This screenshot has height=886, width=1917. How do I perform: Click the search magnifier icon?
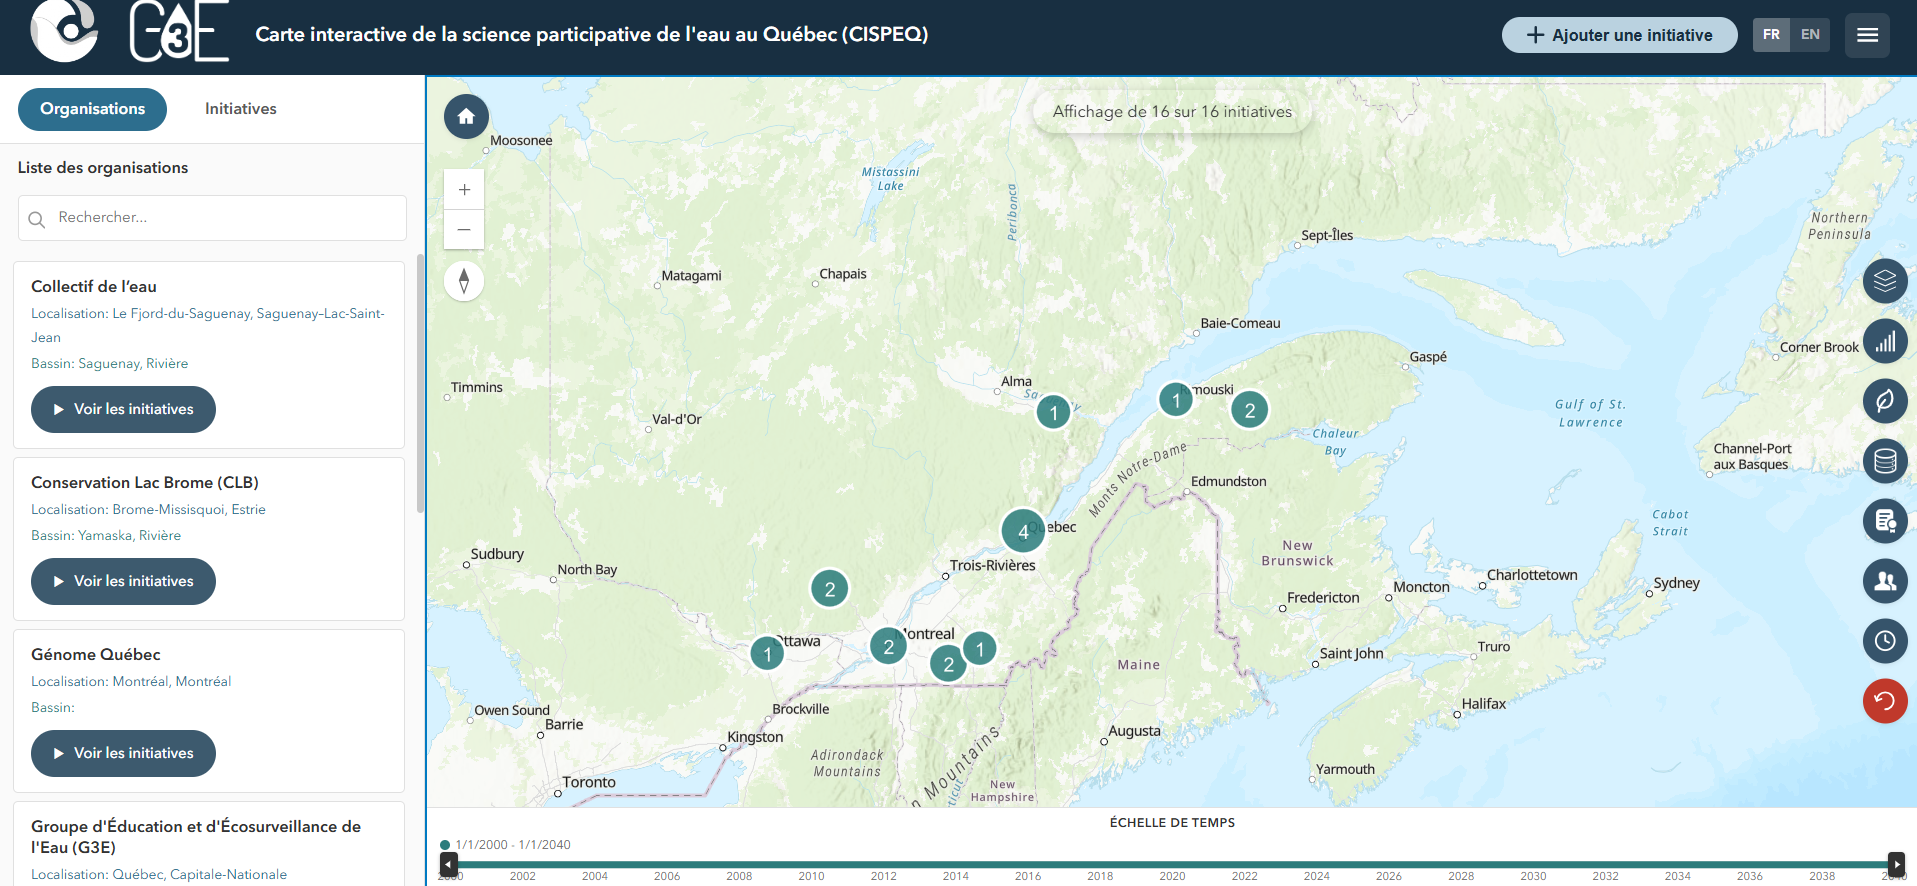37,219
